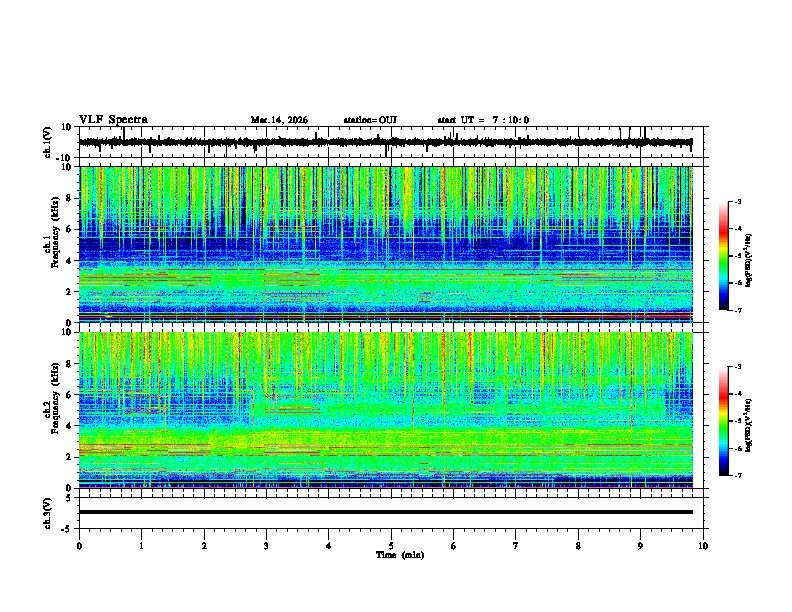Click the "4" kHz tick of ch.2 spectrogram
Image resolution: width=792 pixels, height=612 pixels.
point(70,426)
